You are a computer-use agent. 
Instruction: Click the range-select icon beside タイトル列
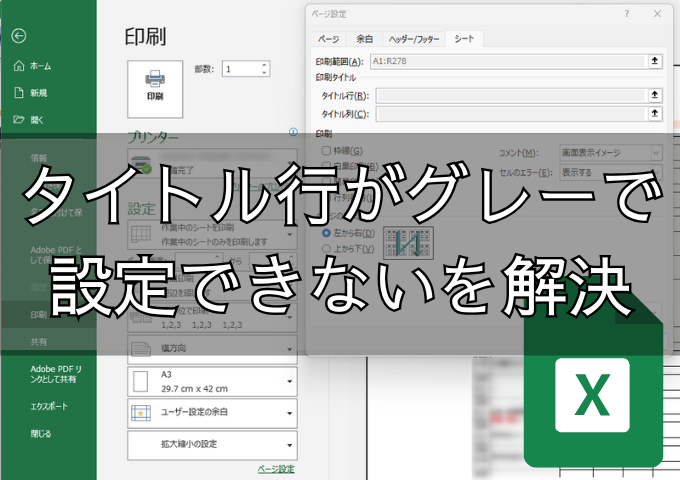[655, 114]
